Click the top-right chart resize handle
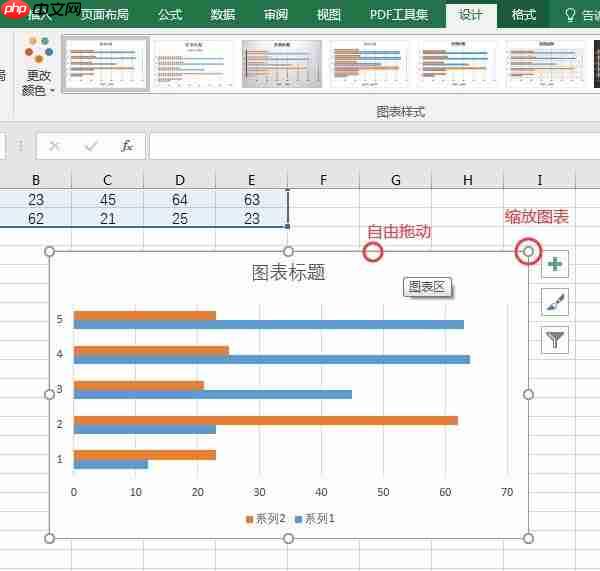Screen dimensions: 600x571 [x=528, y=251]
